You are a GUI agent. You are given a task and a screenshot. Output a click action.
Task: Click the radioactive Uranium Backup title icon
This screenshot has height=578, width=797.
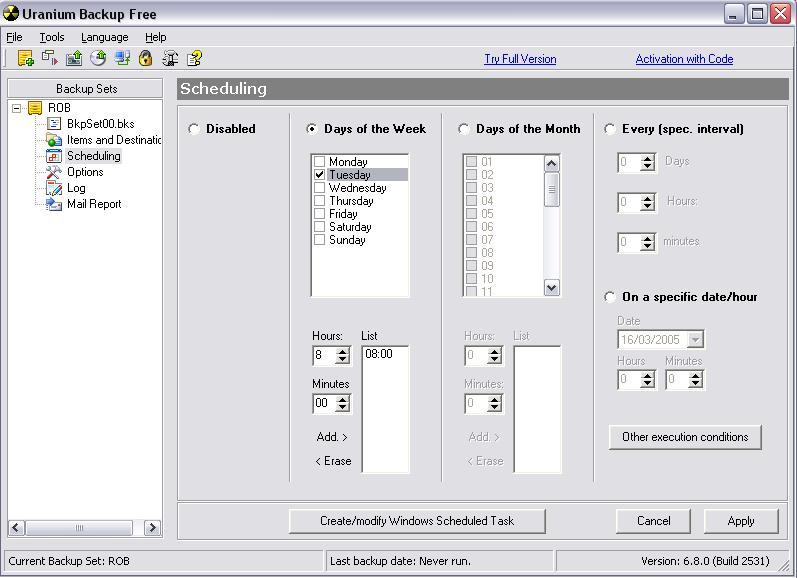point(11,14)
